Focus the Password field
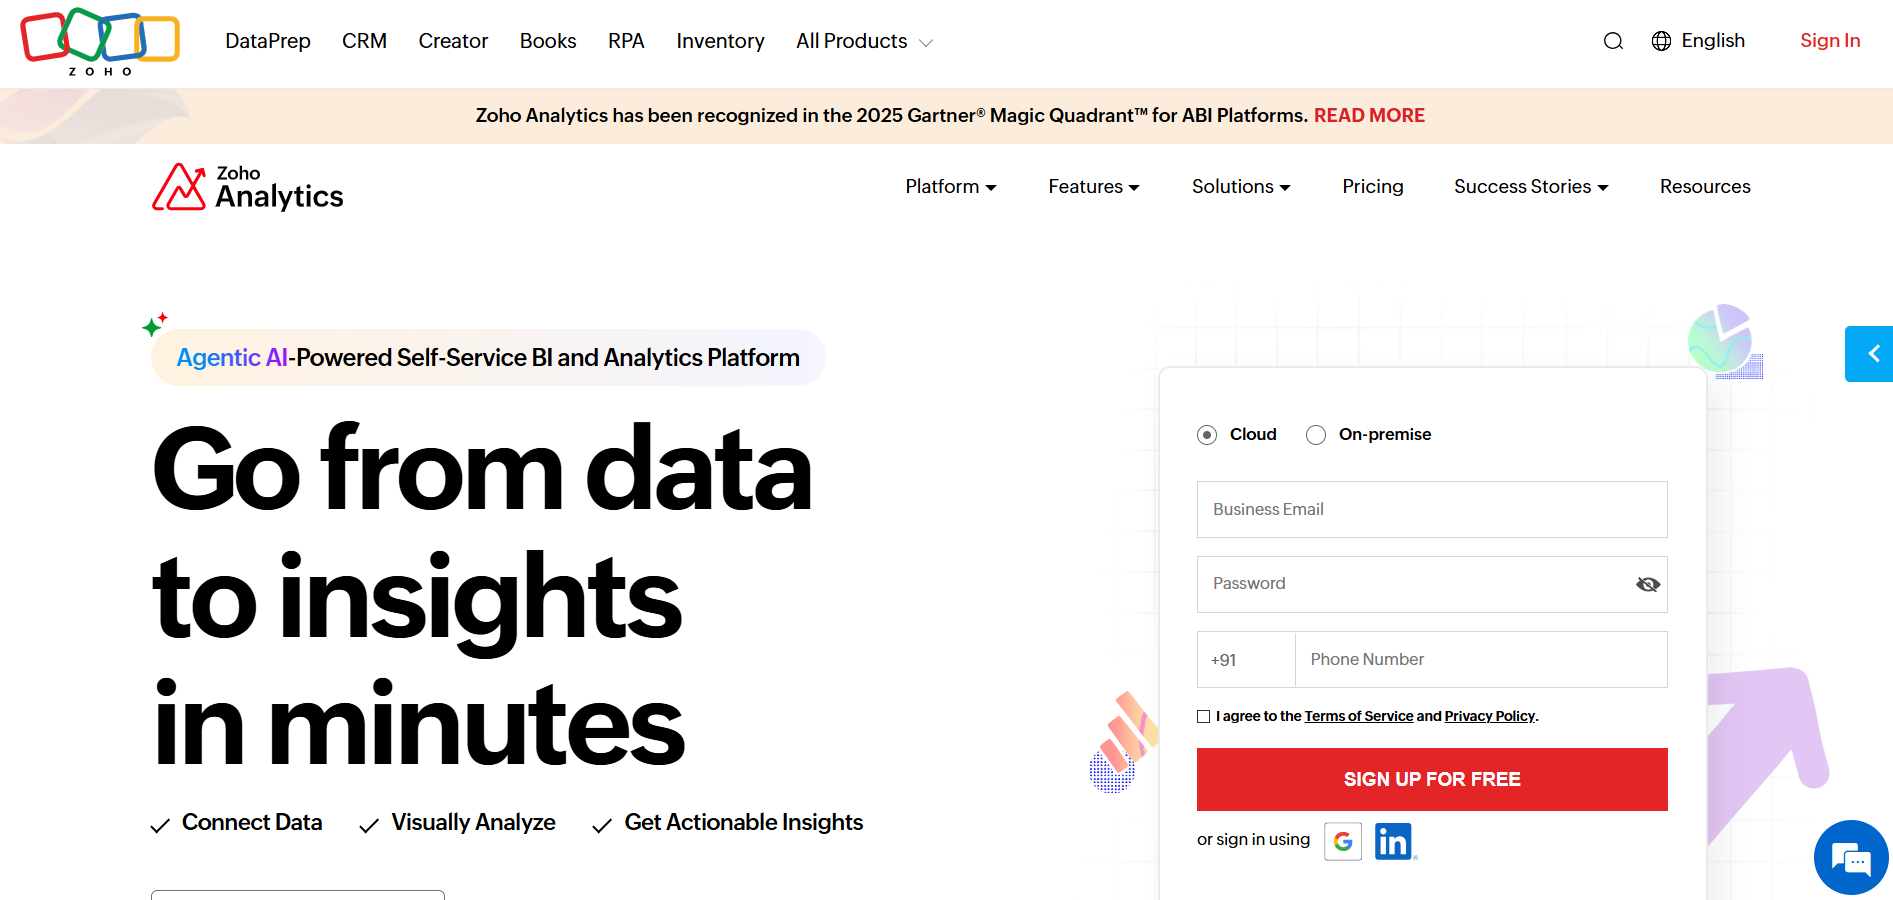This screenshot has height=900, width=1893. pos(1432,585)
